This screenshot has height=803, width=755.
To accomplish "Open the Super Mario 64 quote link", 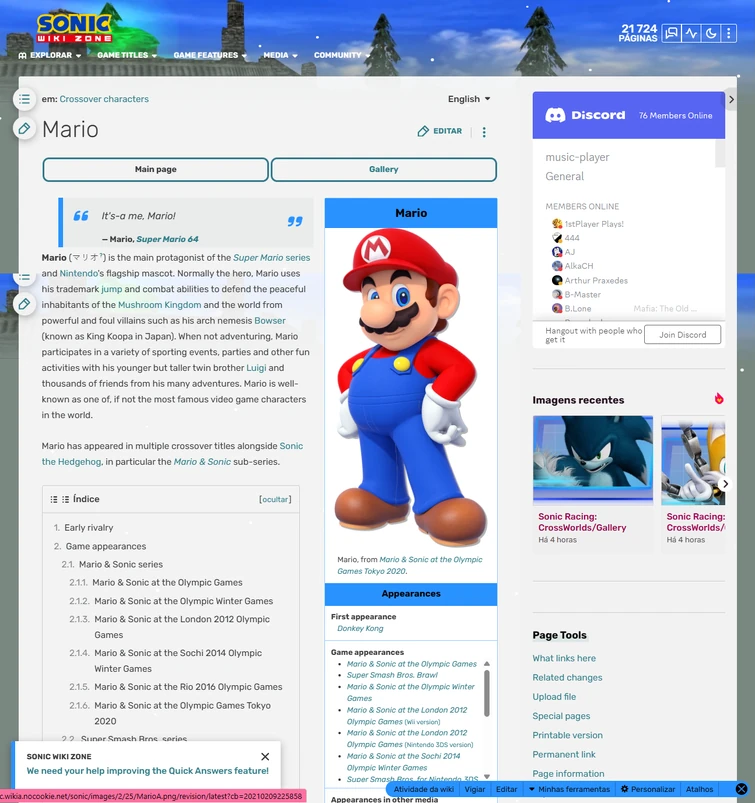I will (x=167, y=239).
